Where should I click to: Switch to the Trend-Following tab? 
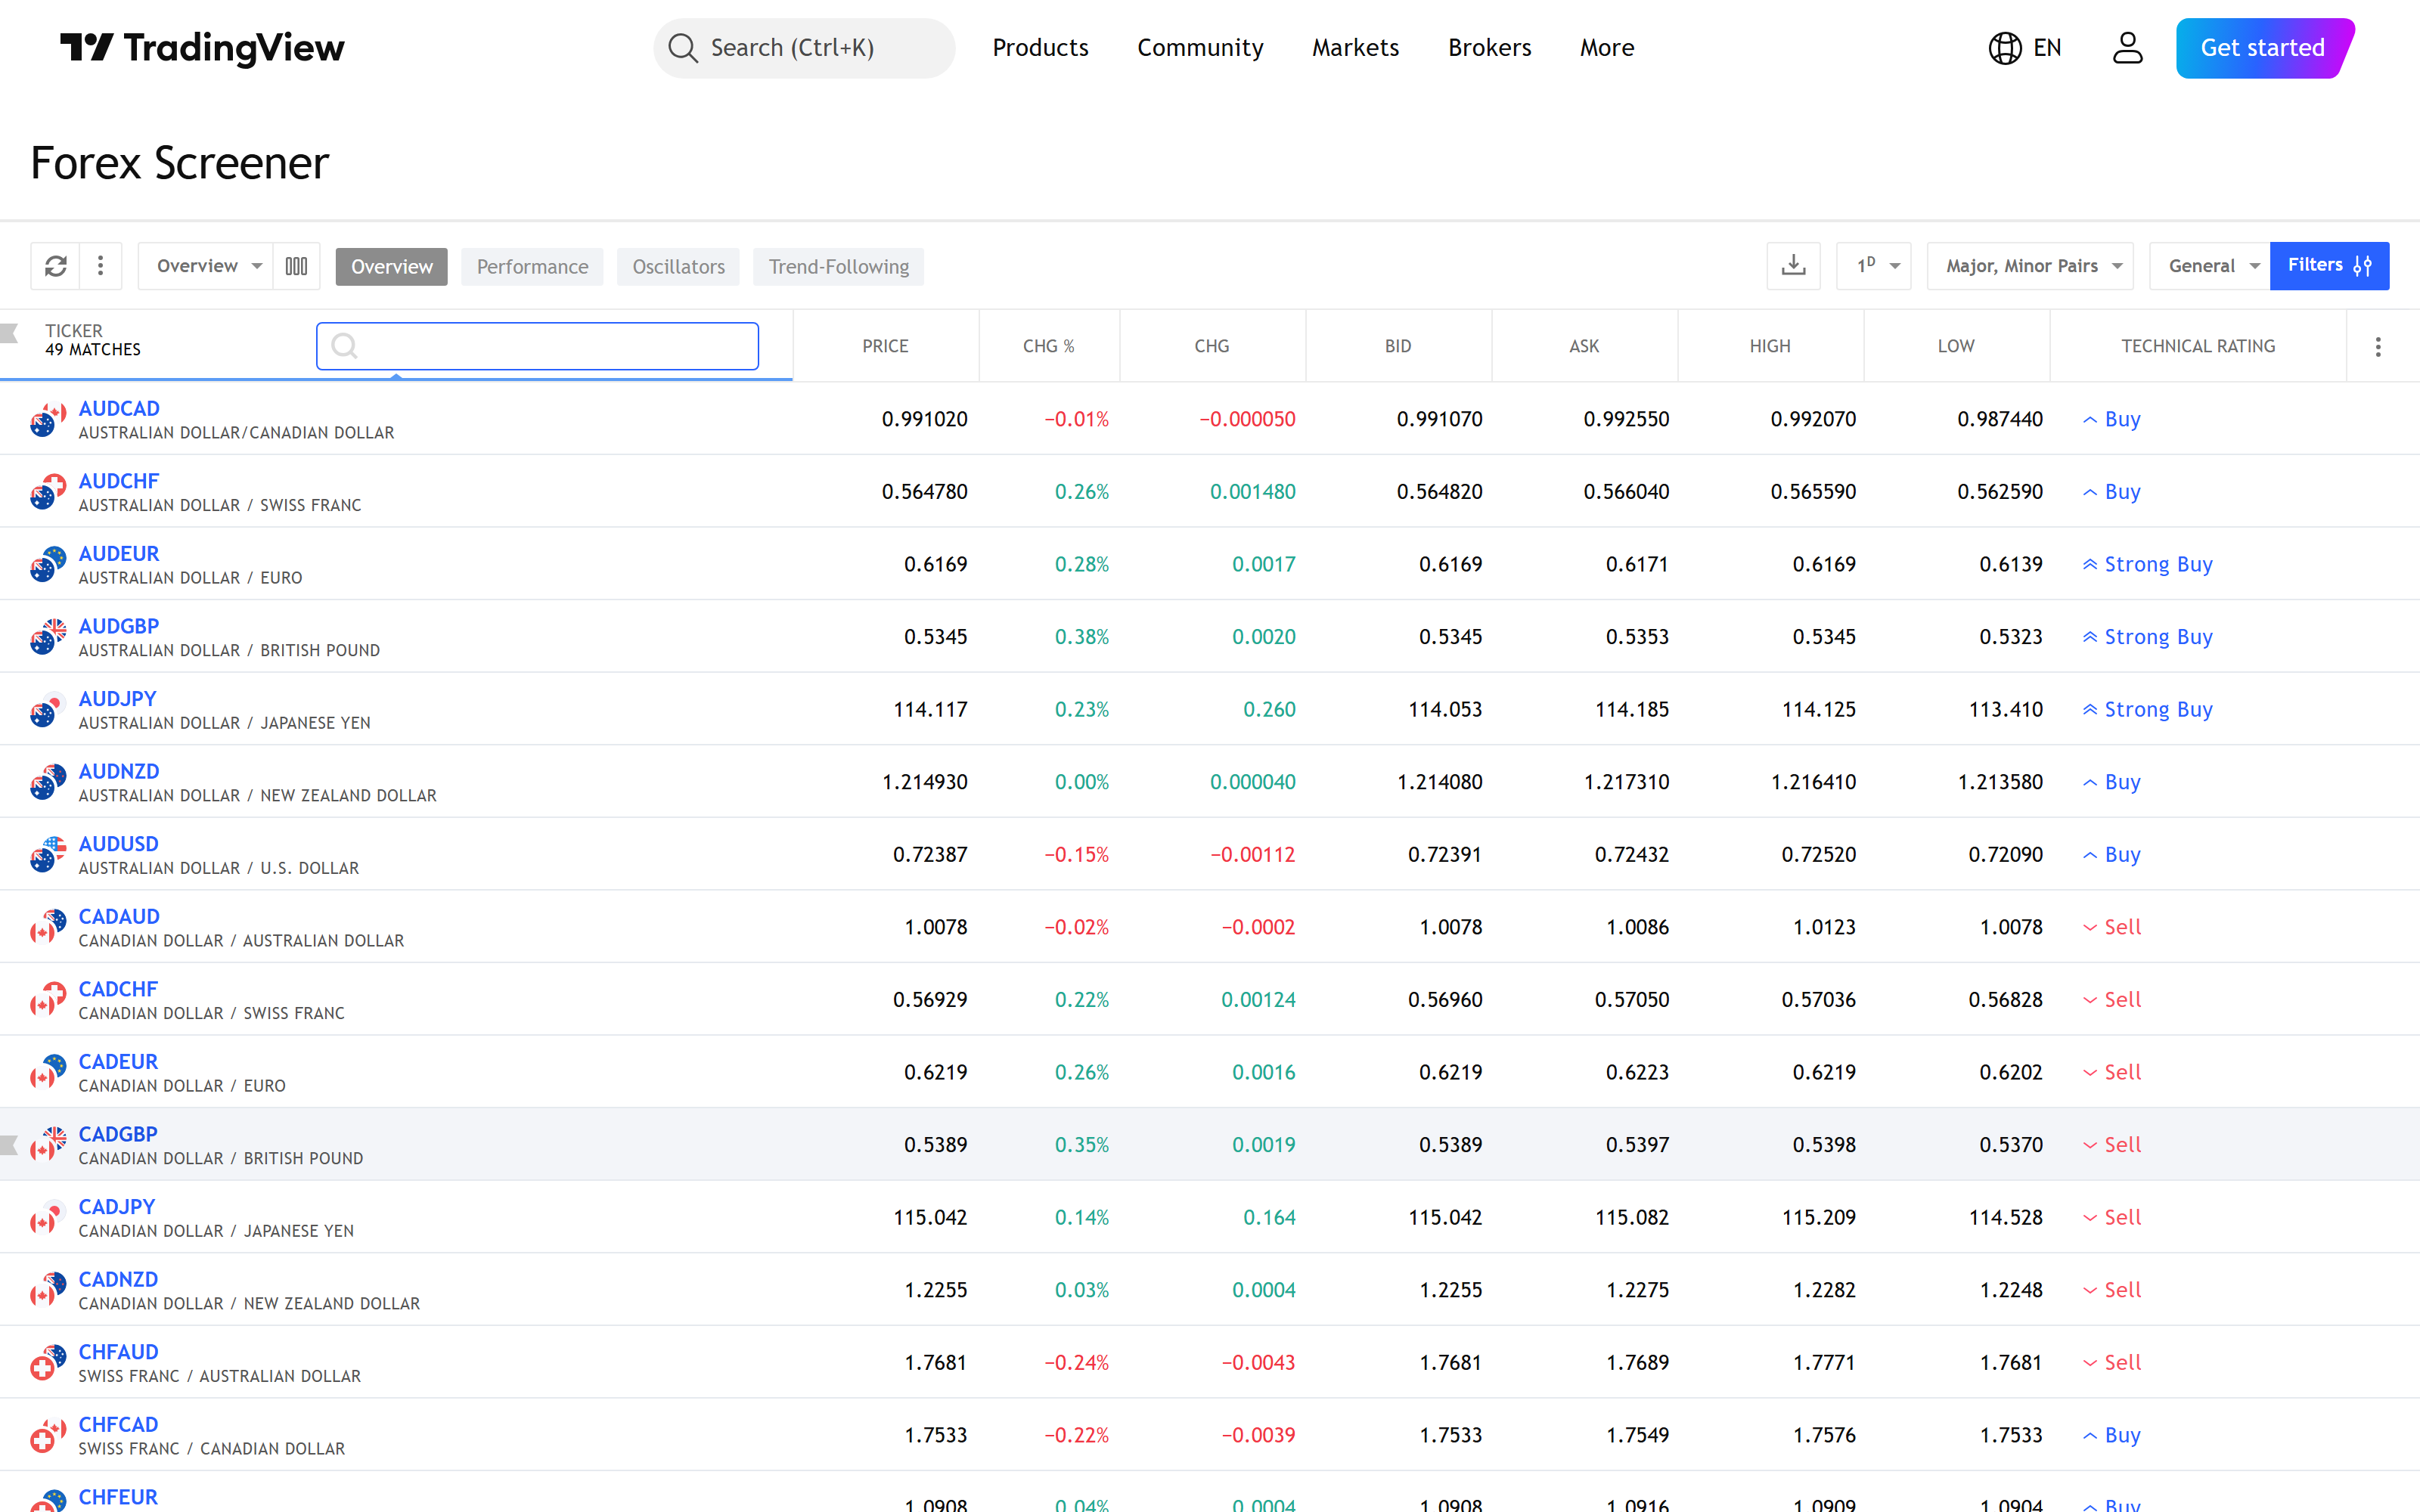tap(838, 267)
